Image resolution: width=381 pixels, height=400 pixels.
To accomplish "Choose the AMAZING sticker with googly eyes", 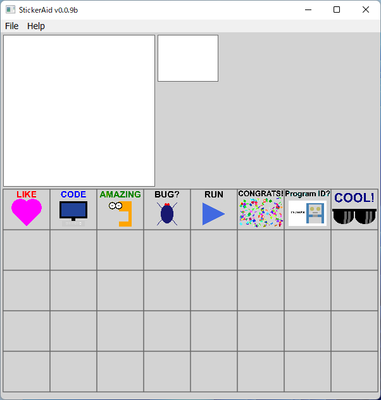I will pyautogui.click(x=120, y=209).
